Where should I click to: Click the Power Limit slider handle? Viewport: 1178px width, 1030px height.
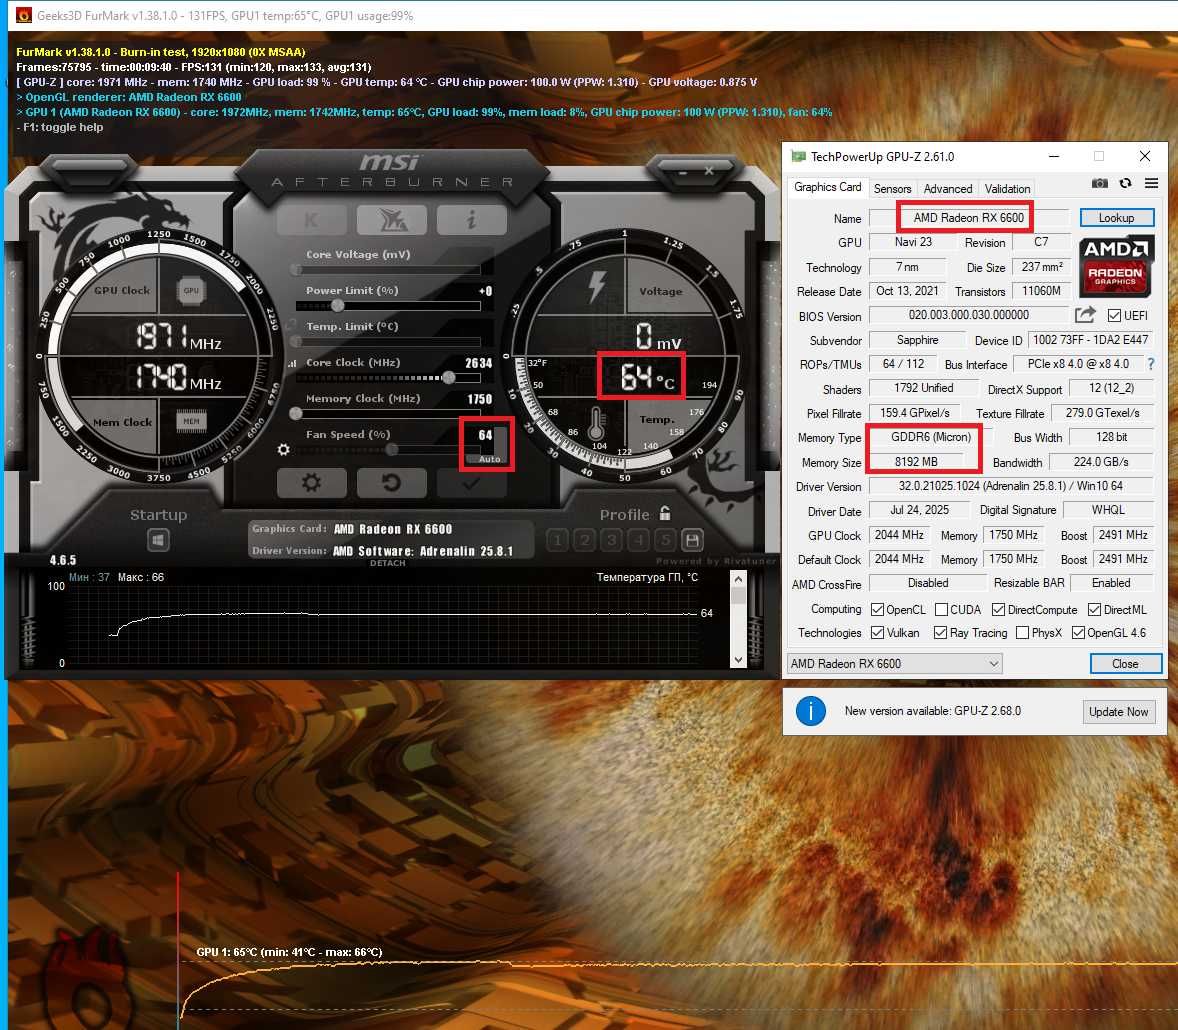[x=338, y=305]
